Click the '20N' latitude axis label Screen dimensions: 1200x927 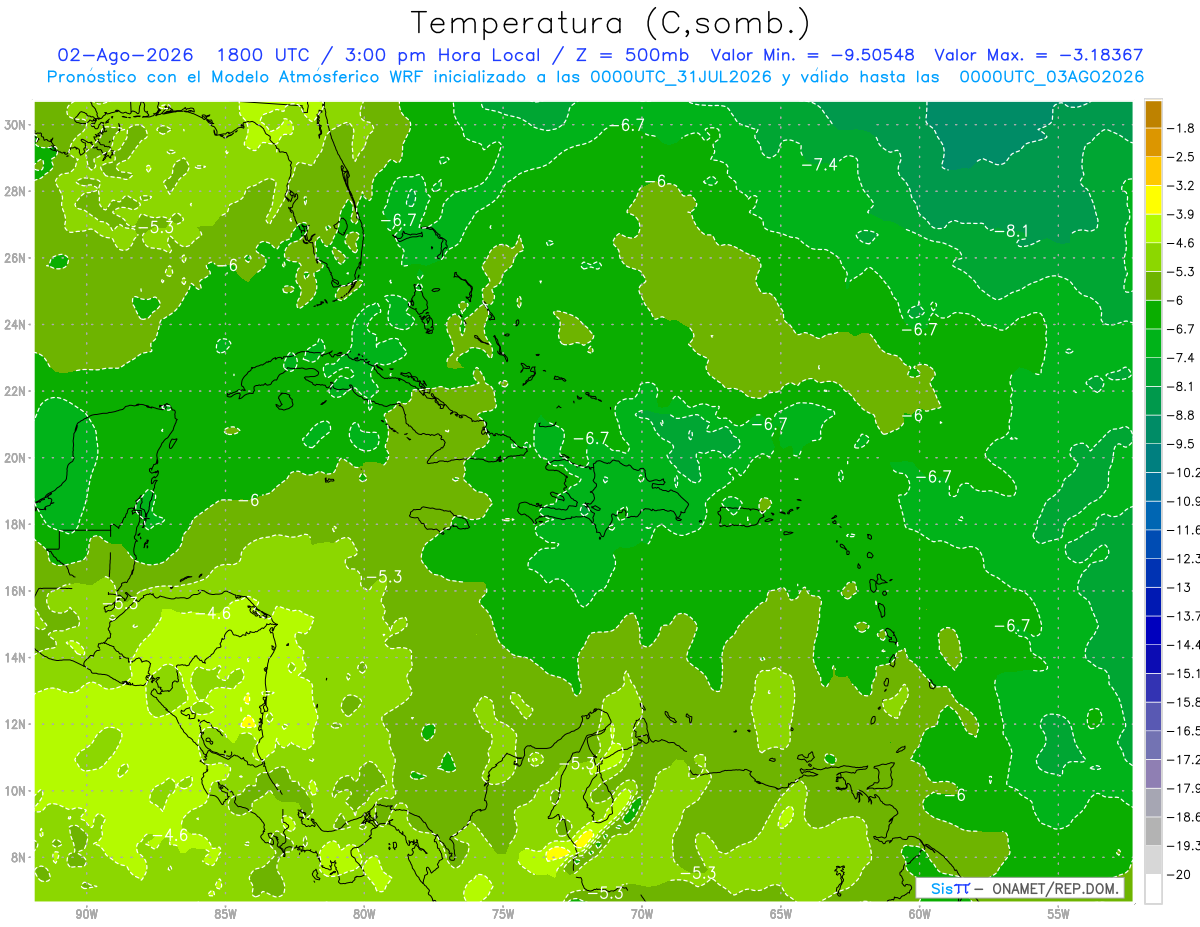point(17,458)
